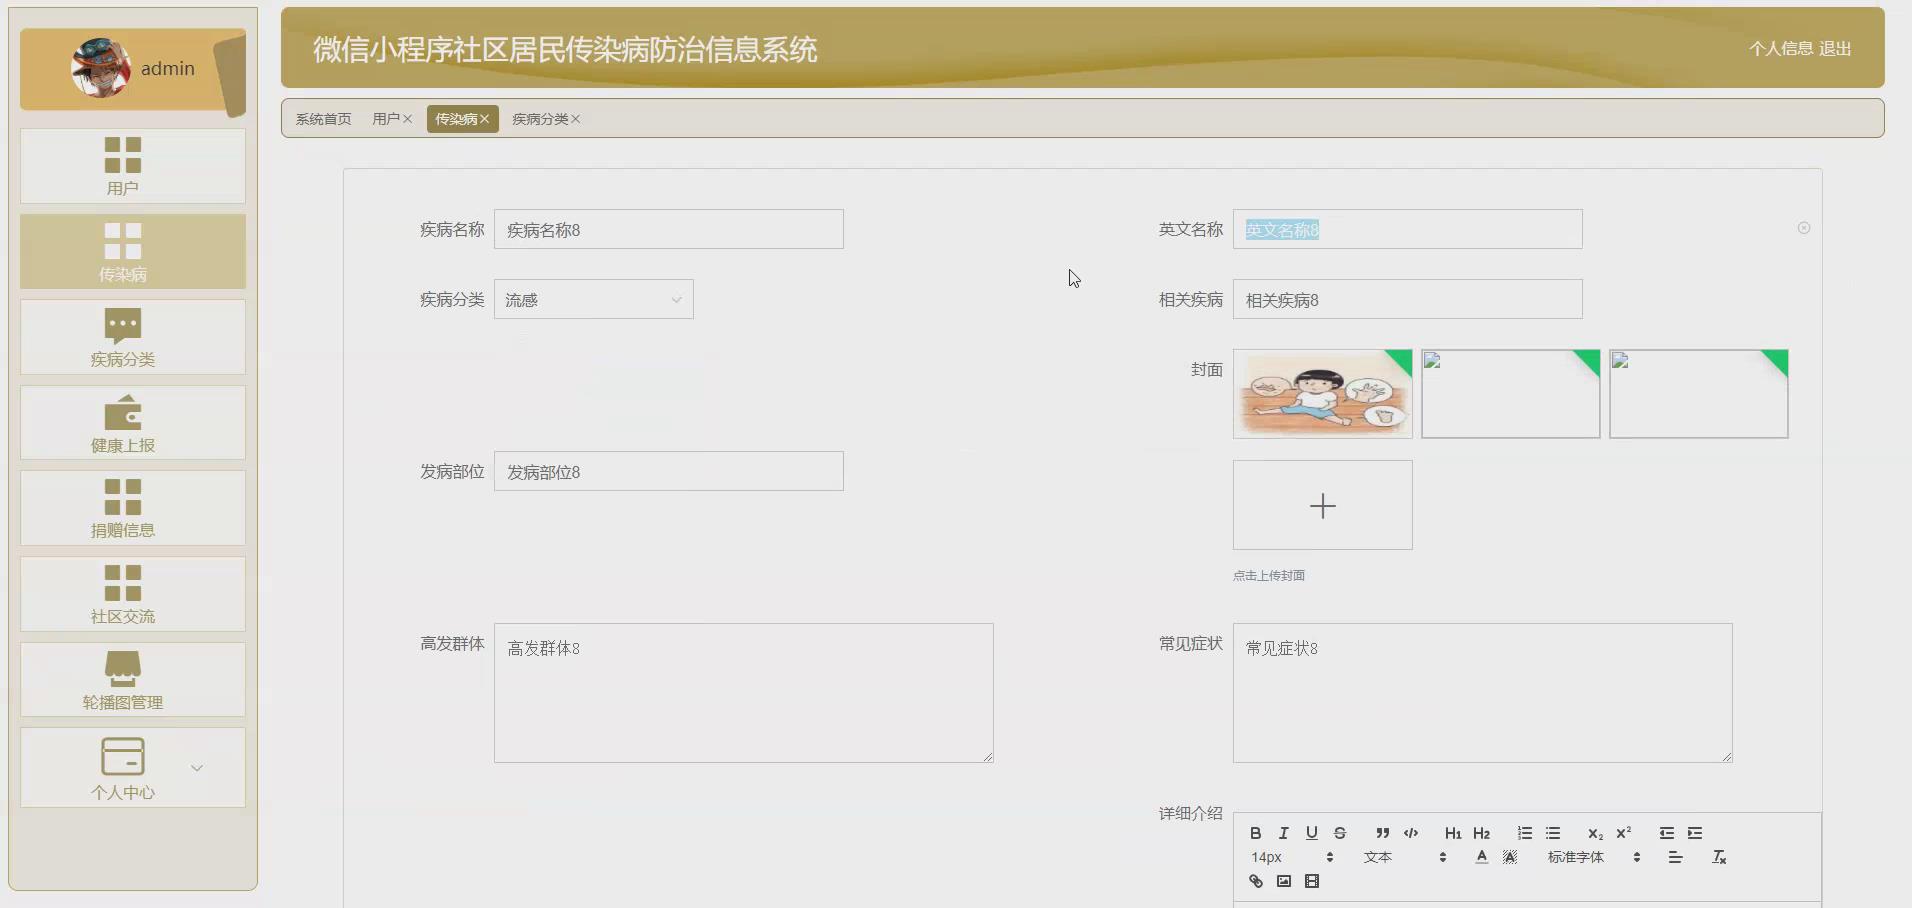Click the insert link icon in editor
The height and width of the screenshot is (908, 1912).
[1255, 881]
